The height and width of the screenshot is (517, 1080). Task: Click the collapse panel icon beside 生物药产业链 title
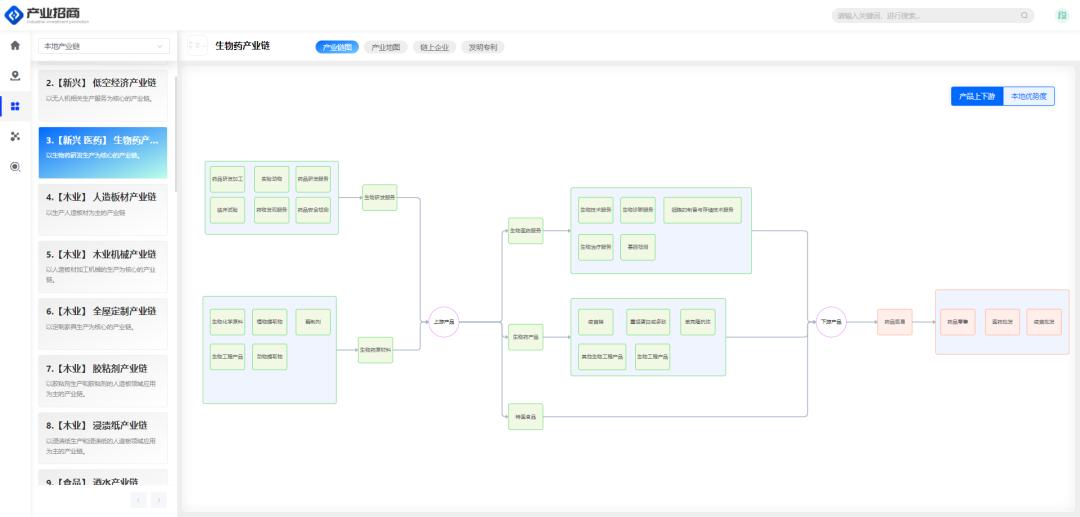(197, 46)
